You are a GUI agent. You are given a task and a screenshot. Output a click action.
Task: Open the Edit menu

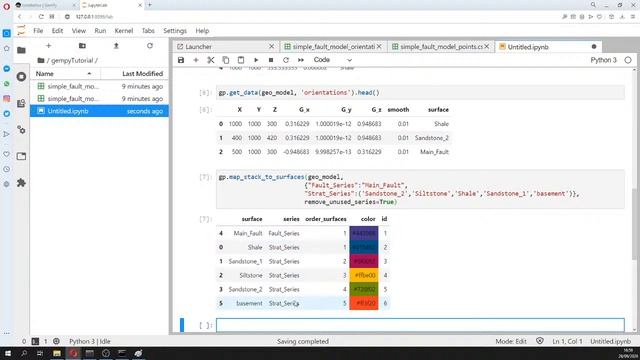(58, 31)
